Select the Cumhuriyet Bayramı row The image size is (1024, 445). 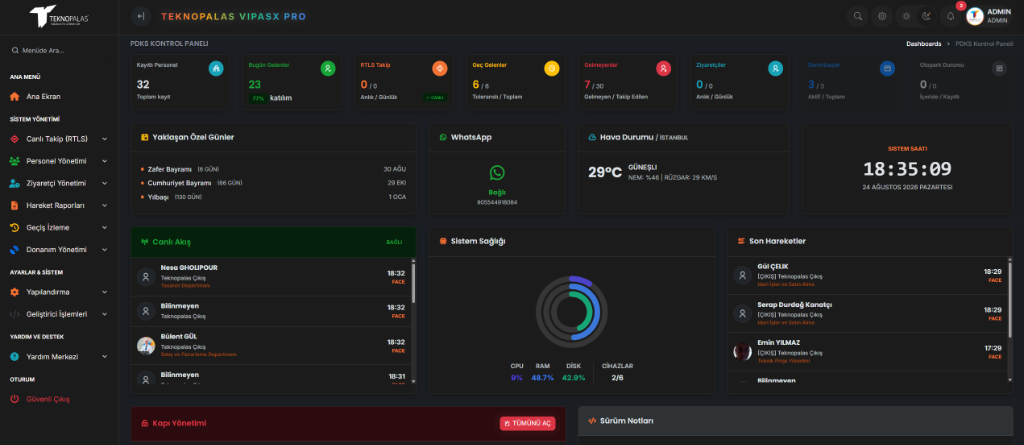[x=273, y=183]
